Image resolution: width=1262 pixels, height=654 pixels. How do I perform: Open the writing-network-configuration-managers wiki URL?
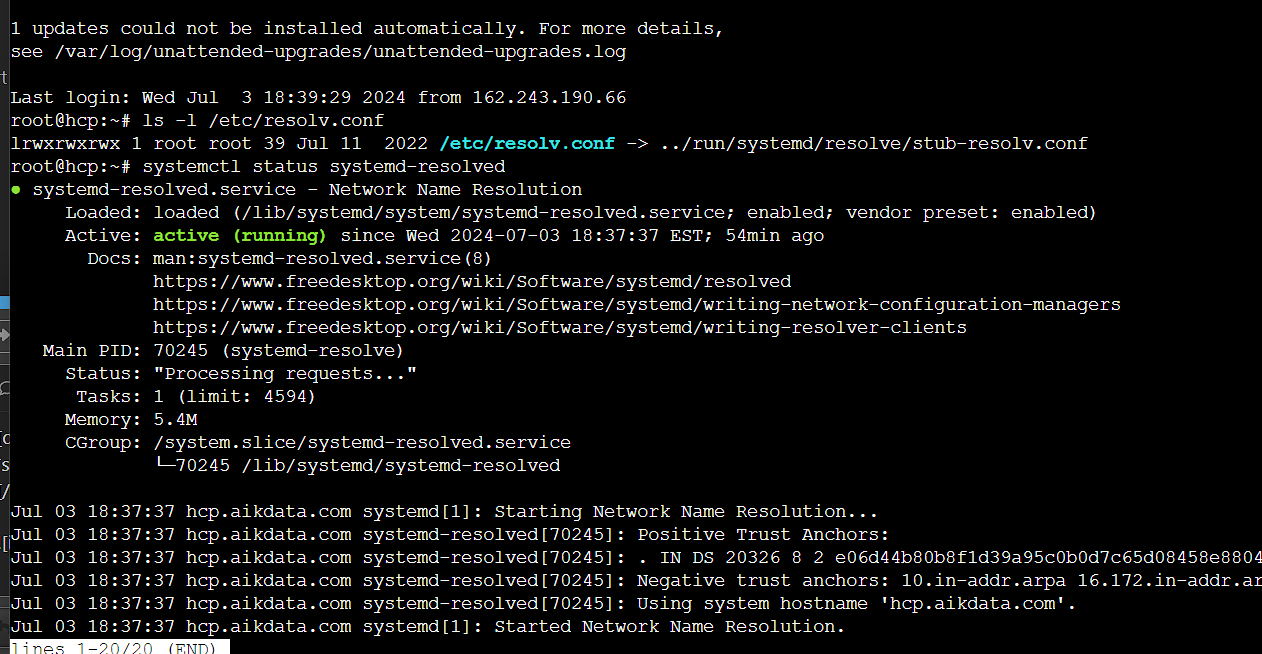click(x=637, y=305)
